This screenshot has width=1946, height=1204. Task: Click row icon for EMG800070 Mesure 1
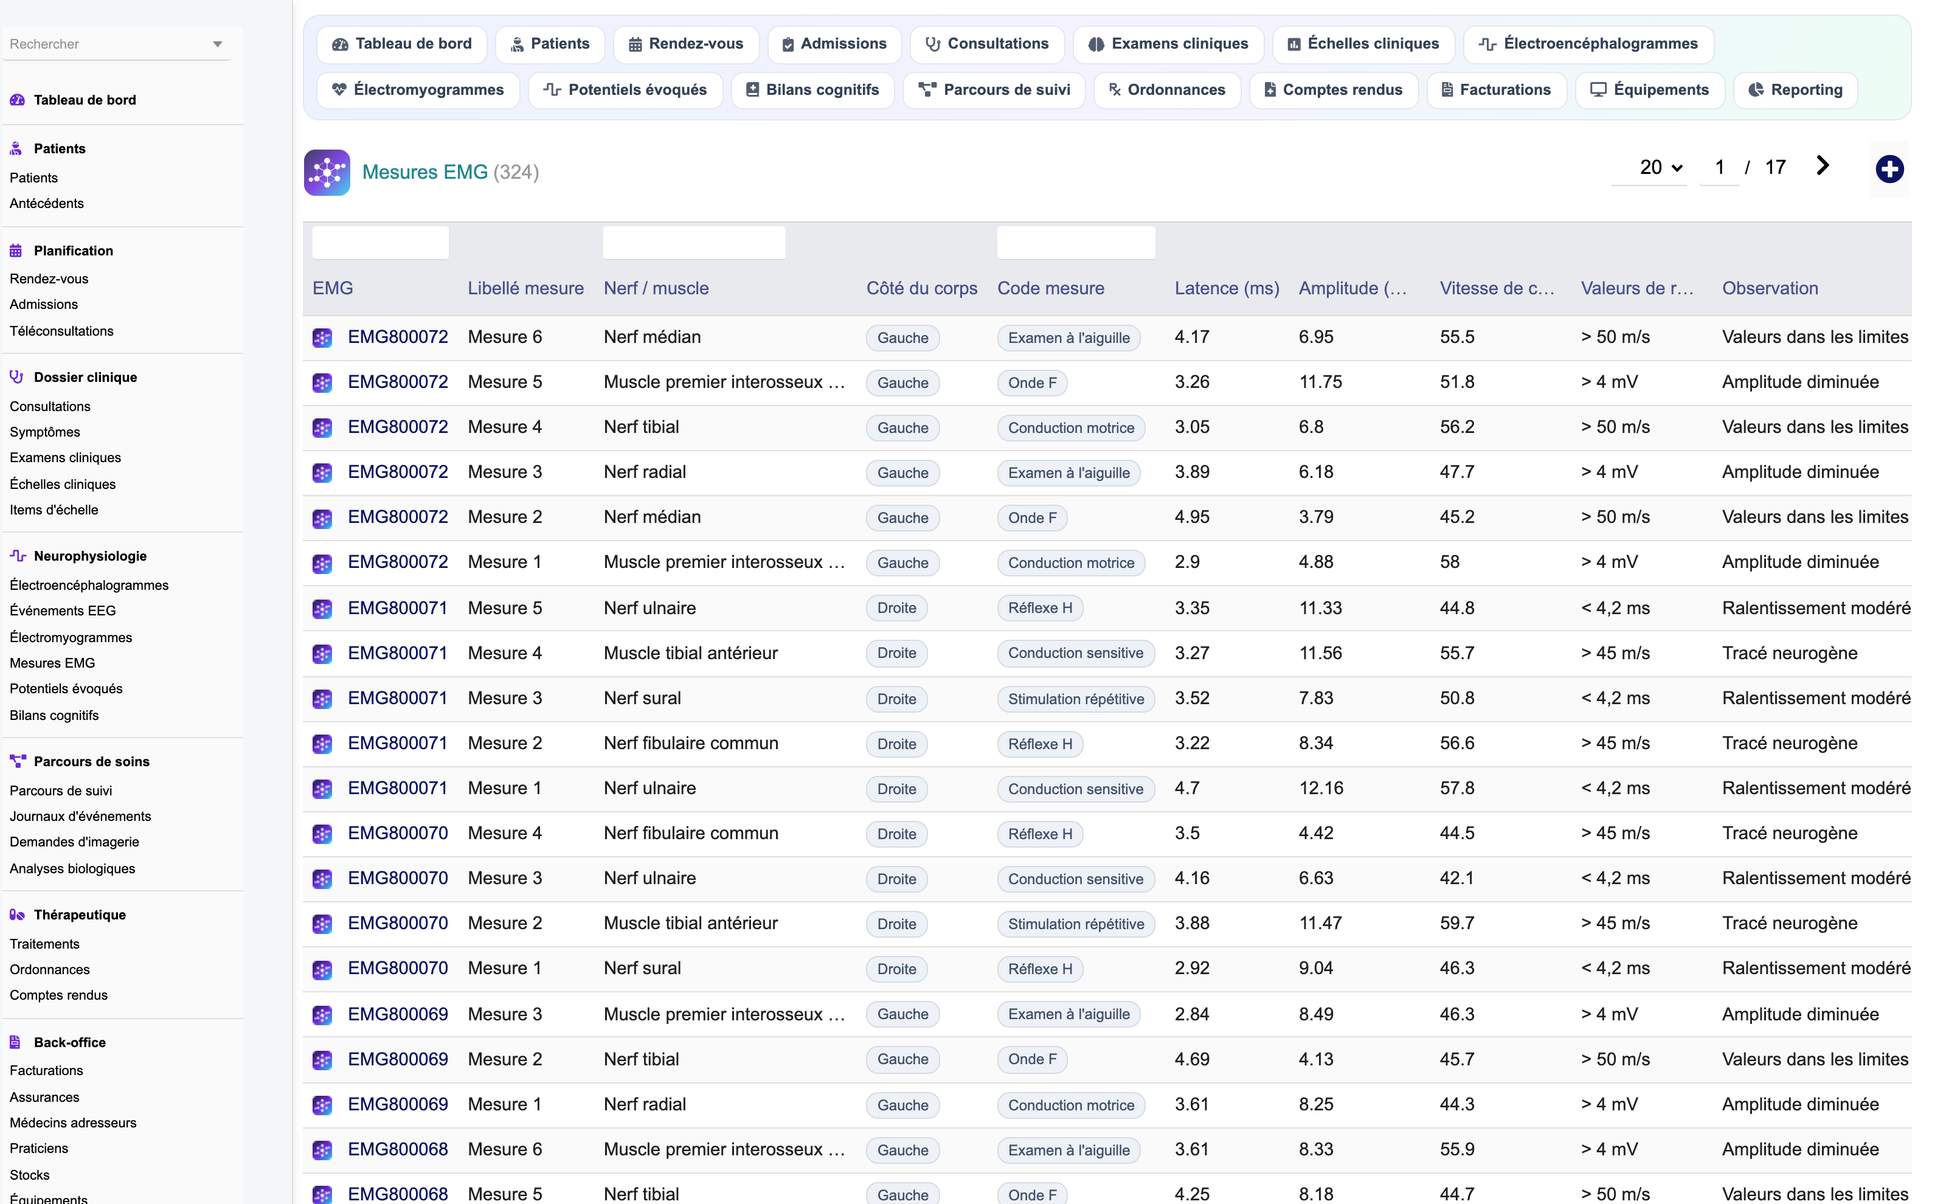click(322, 969)
